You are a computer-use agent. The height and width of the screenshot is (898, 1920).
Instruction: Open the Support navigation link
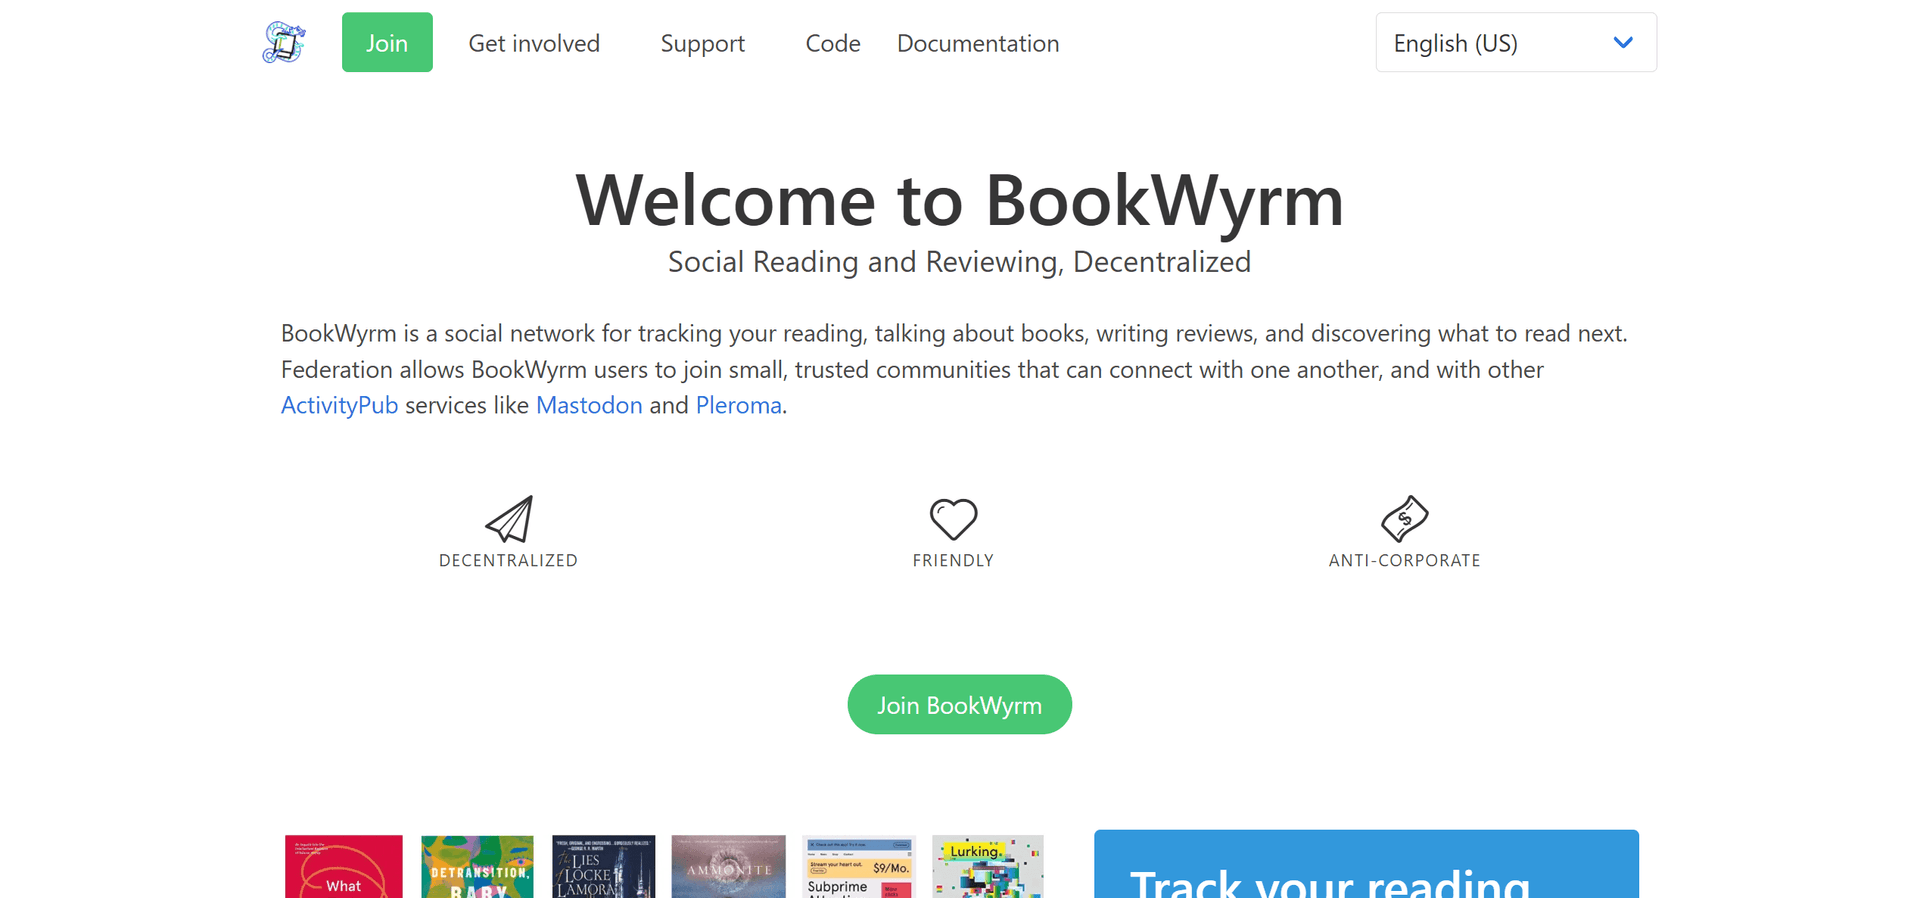click(702, 43)
